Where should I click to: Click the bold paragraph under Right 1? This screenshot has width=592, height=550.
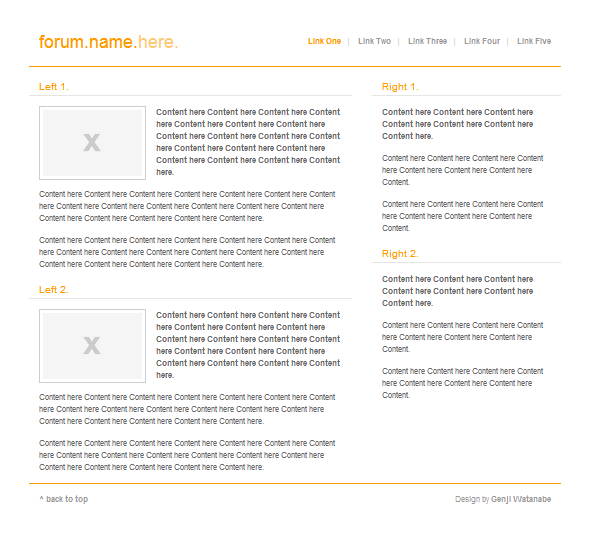click(x=457, y=124)
